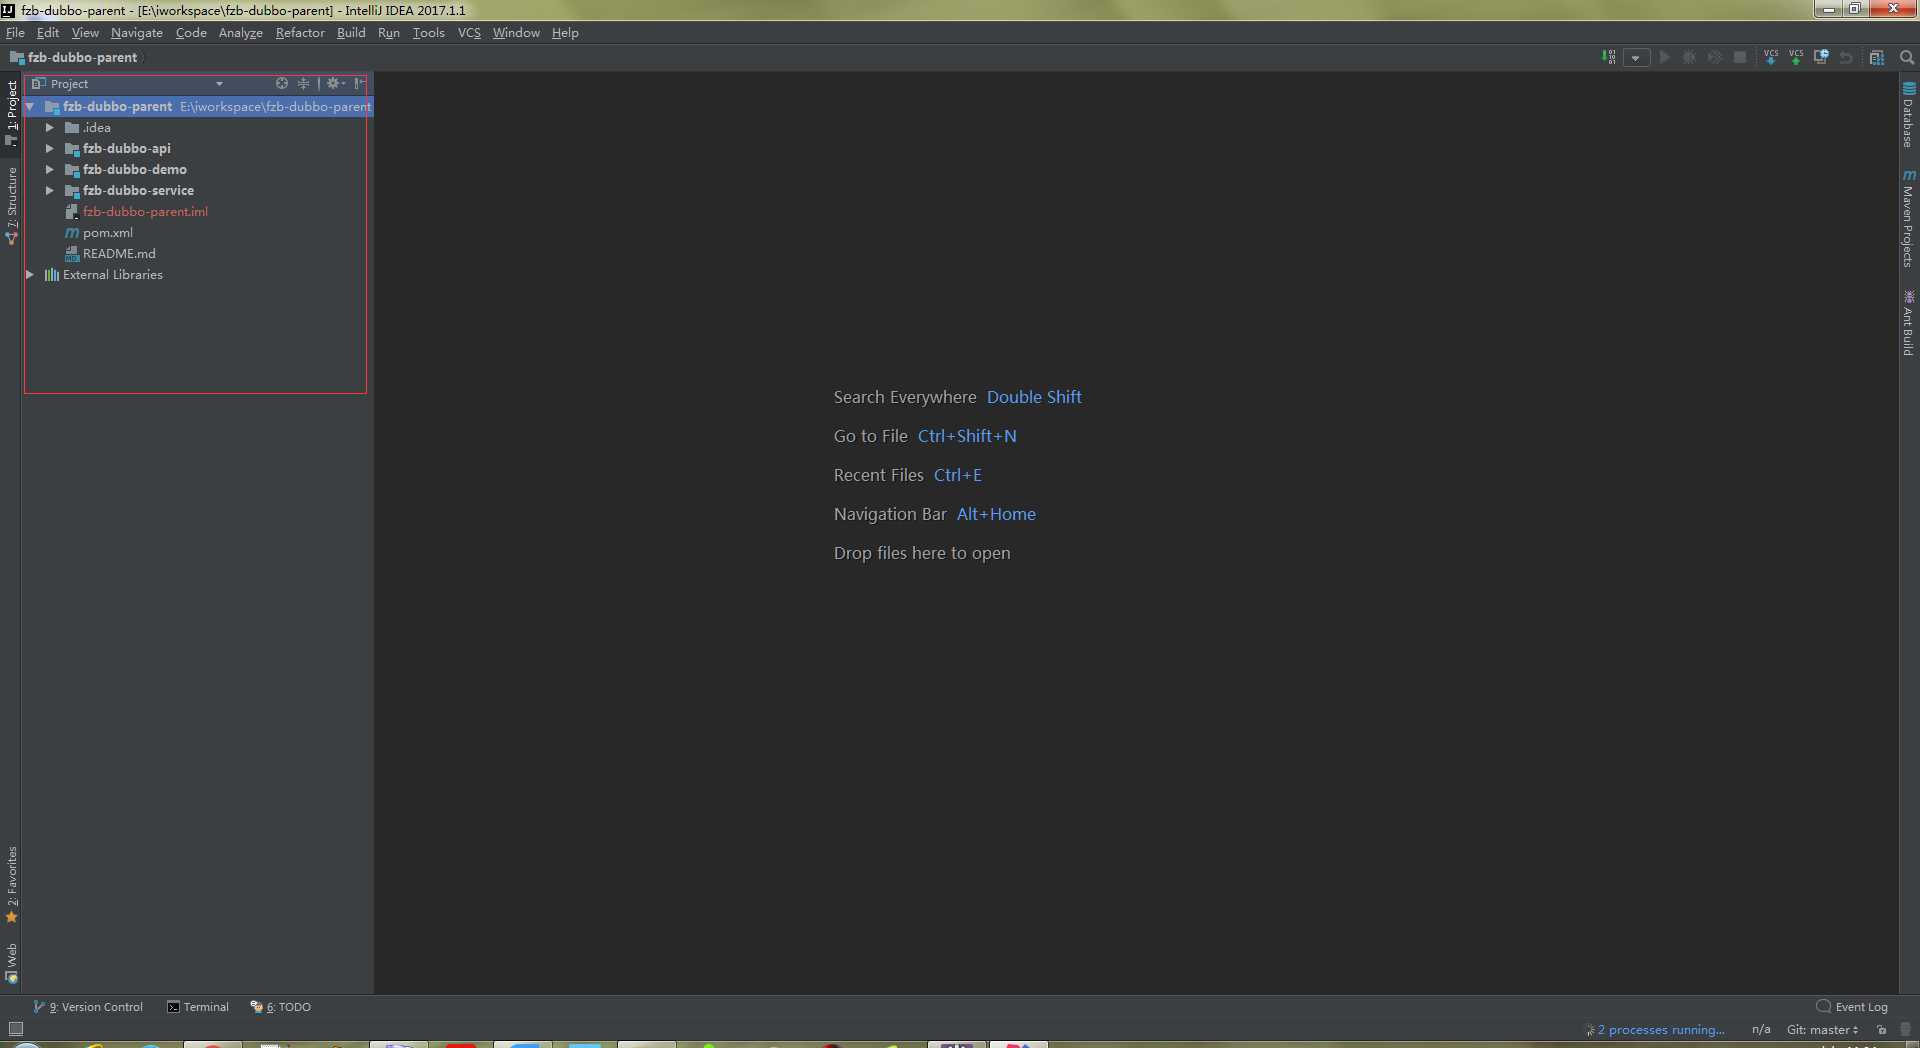Viewport: 1920px width, 1048px height.
Task: Expand the fzb-dubbo-api module
Action: point(50,148)
